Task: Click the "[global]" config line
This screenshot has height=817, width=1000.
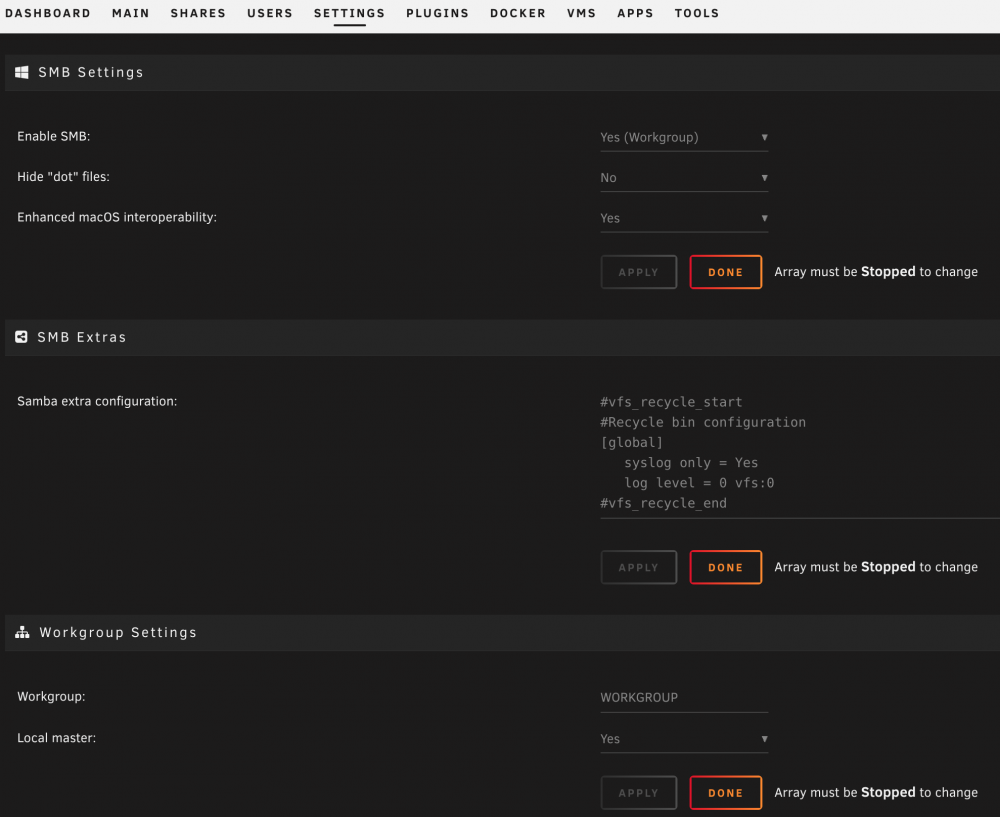Action: (x=631, y=443)
